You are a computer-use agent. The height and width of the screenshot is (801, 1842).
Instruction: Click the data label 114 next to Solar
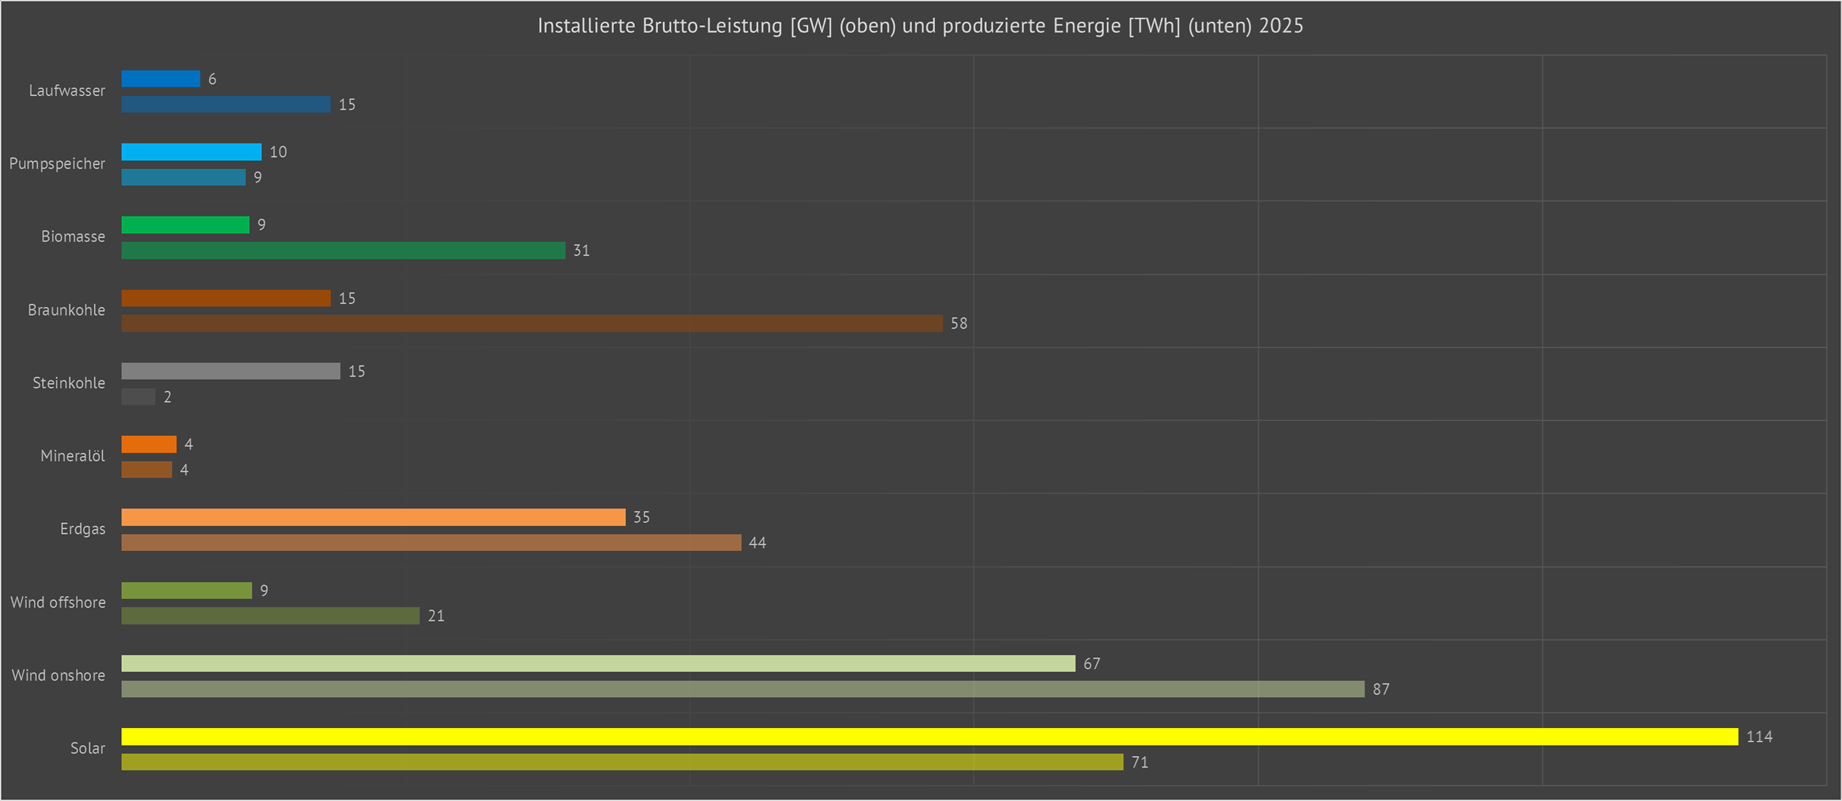(1759, 737)
